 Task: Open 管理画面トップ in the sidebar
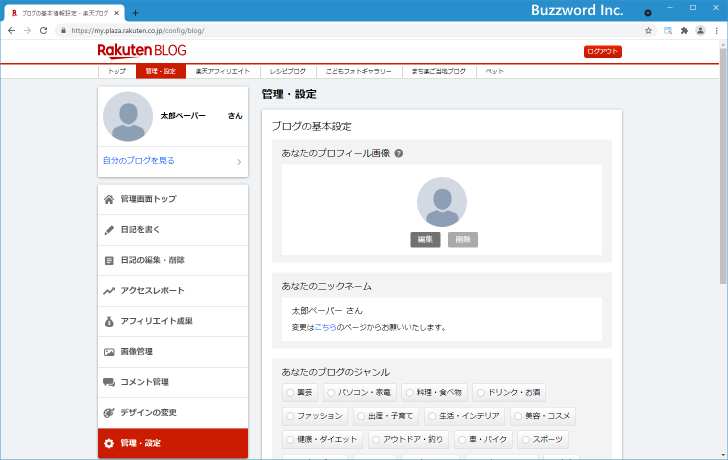(173, 200)
